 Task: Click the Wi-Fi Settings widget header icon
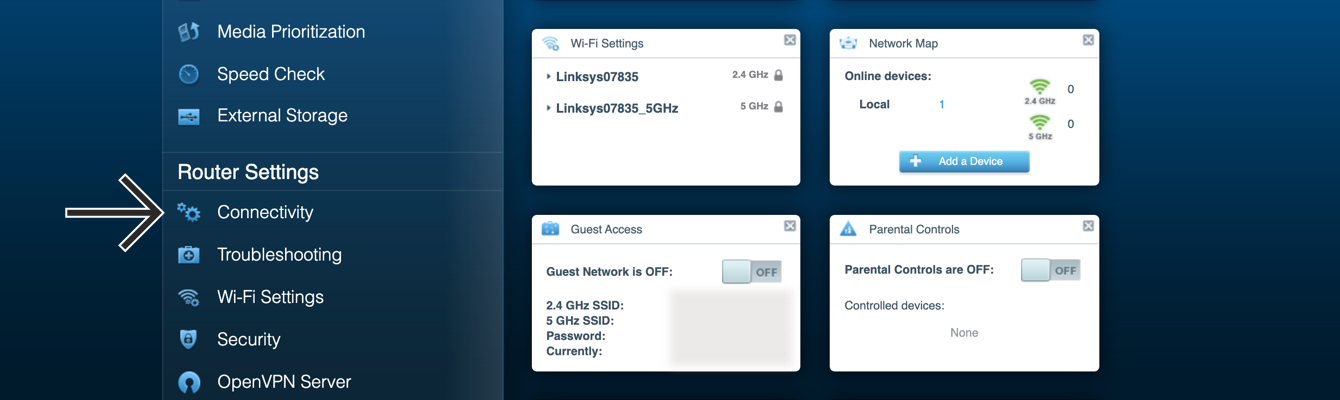pyautogui.click(x=551, y=44)
